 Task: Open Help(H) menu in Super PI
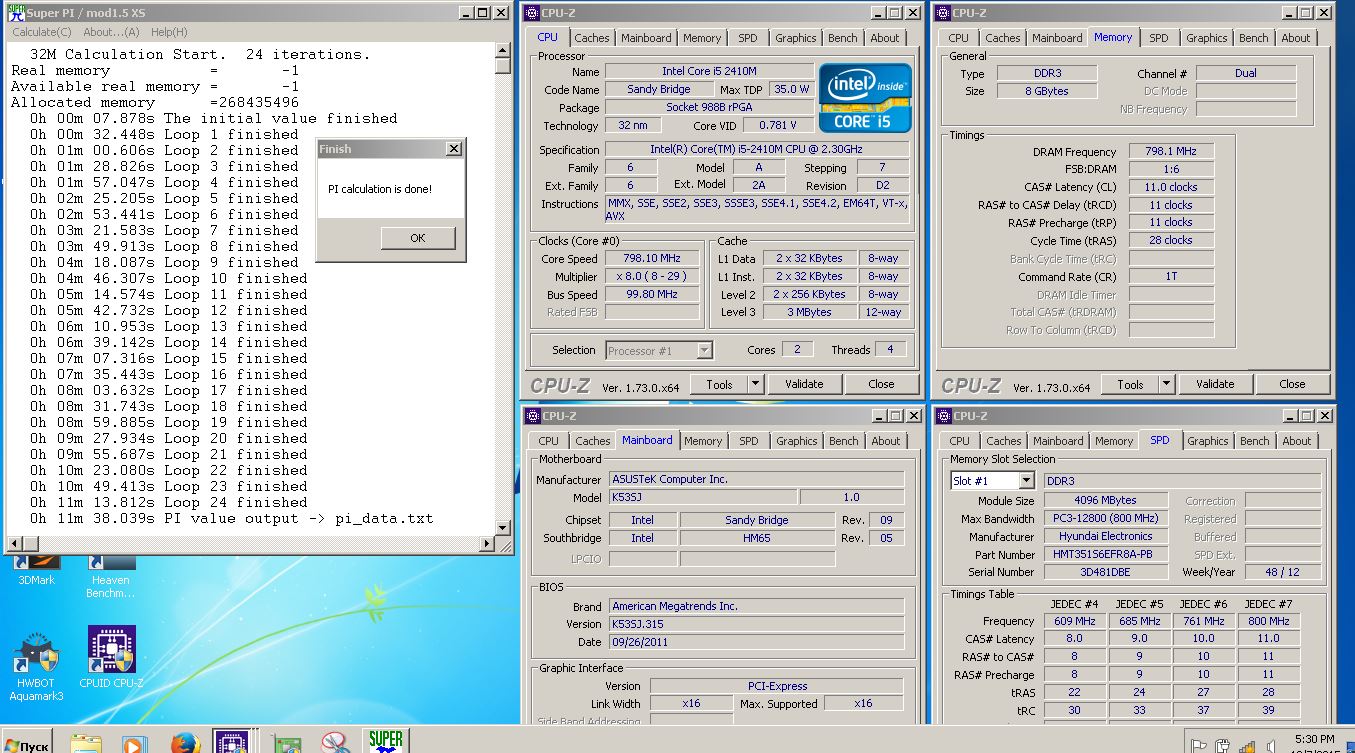[169, 32]
